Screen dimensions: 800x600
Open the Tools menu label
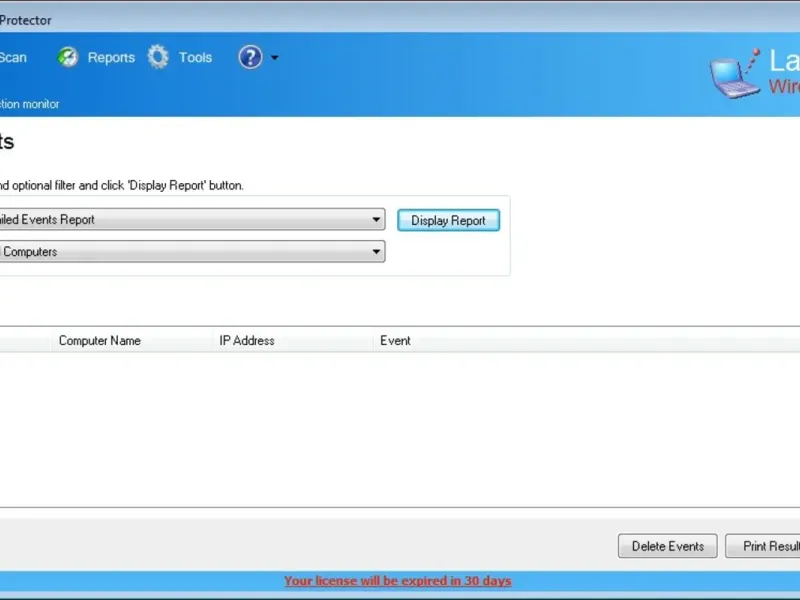(x=195, y=58)
